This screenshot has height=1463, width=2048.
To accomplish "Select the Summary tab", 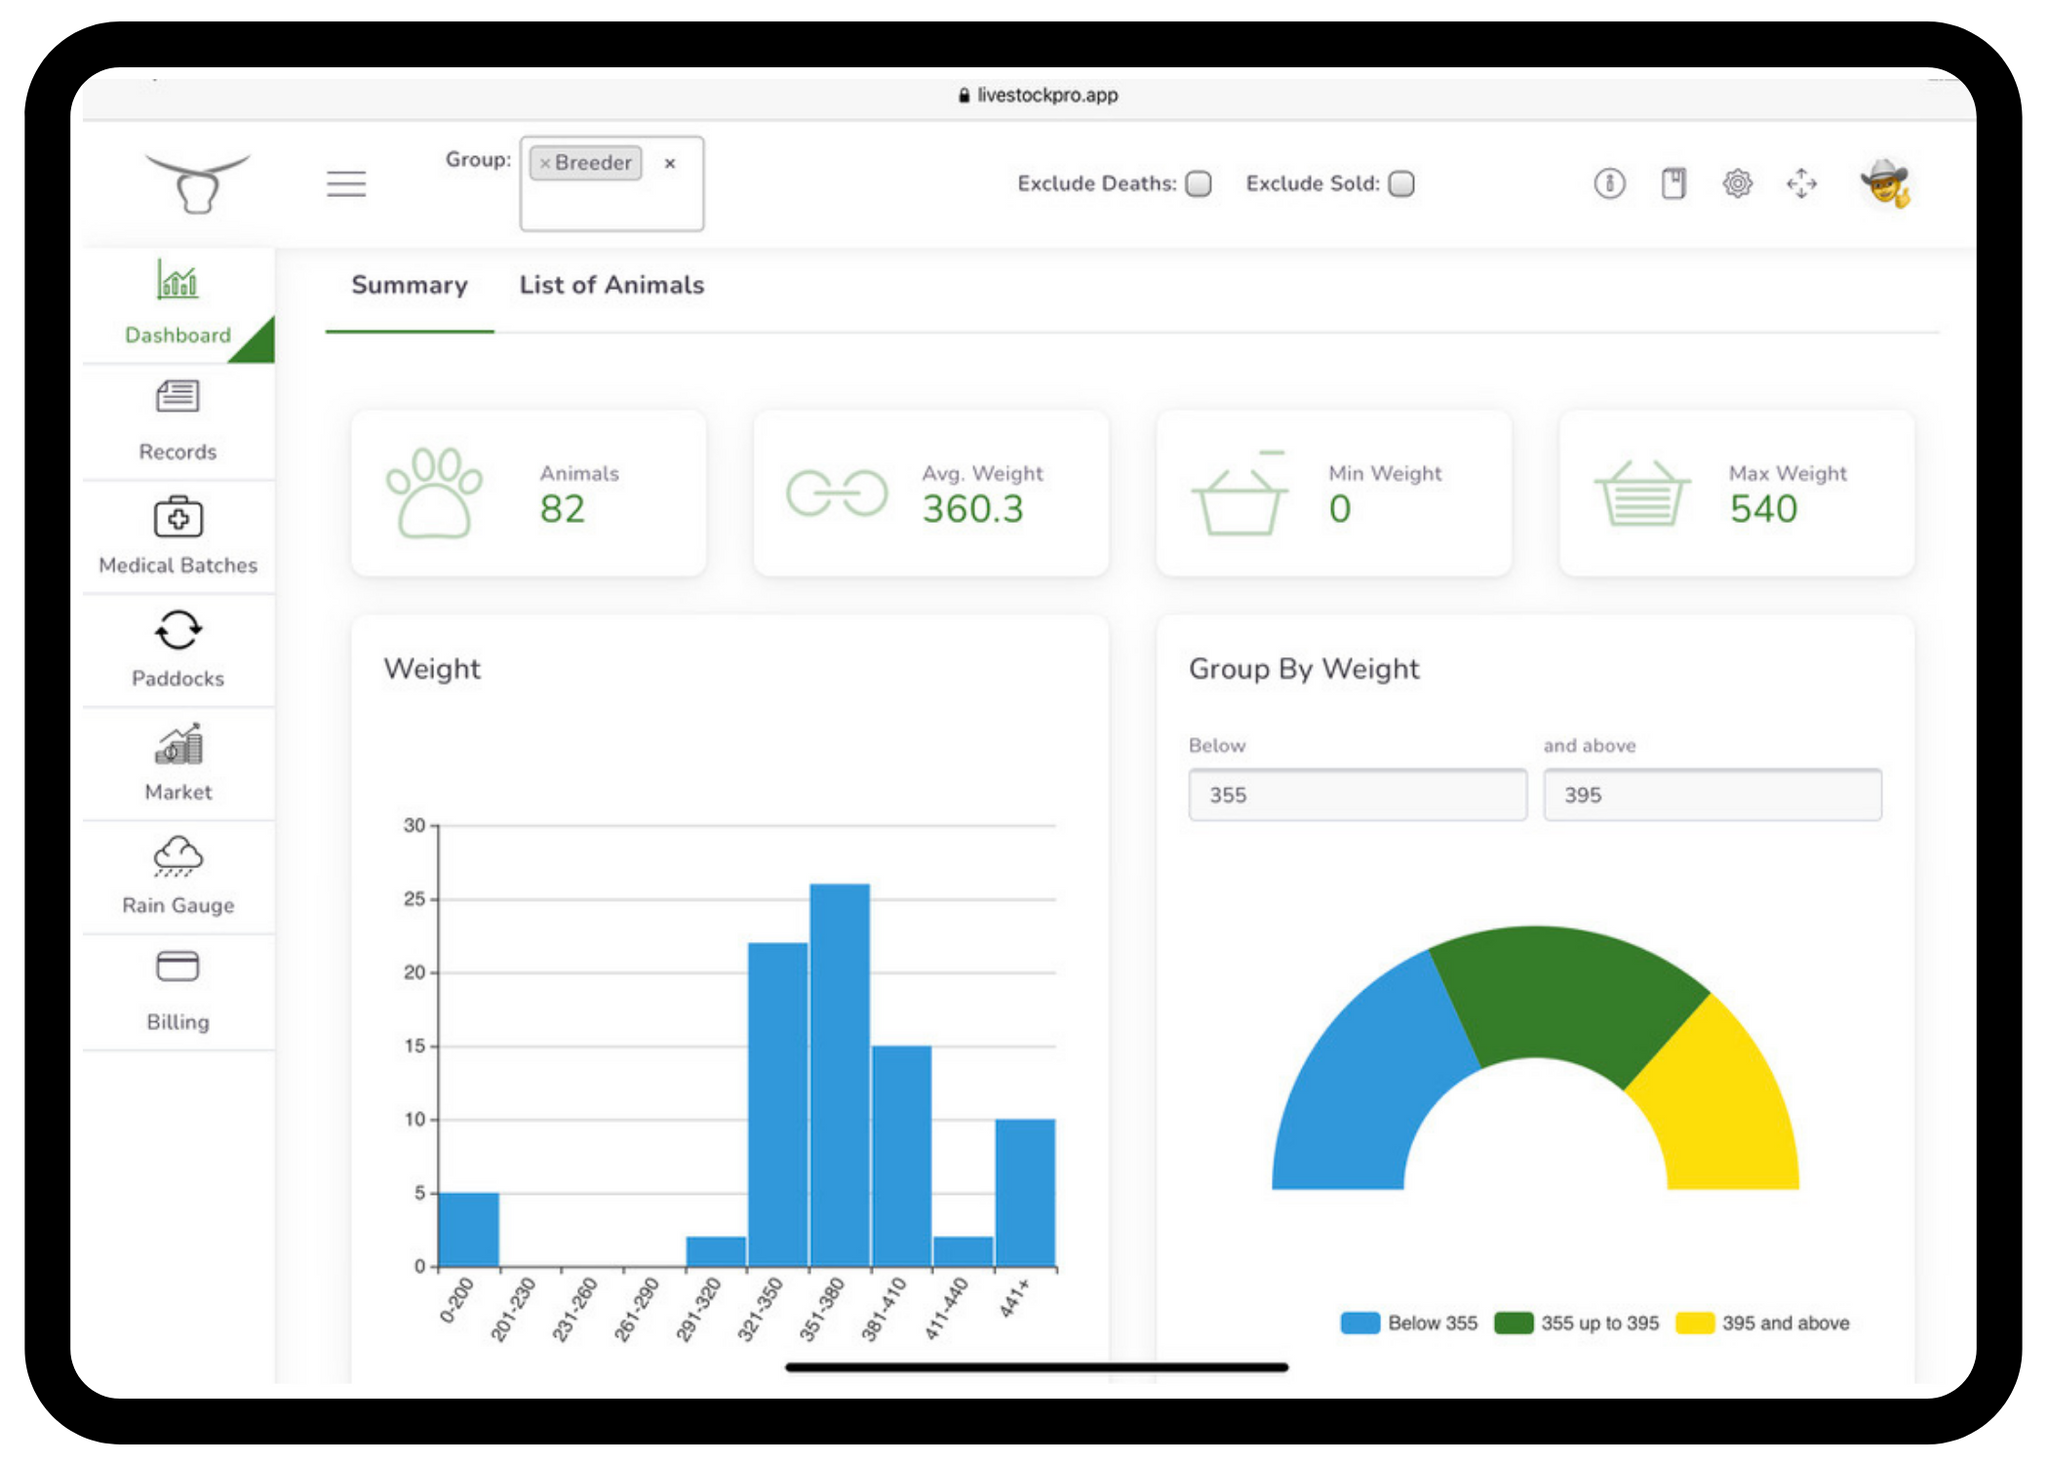I will [x=409, y=285].
